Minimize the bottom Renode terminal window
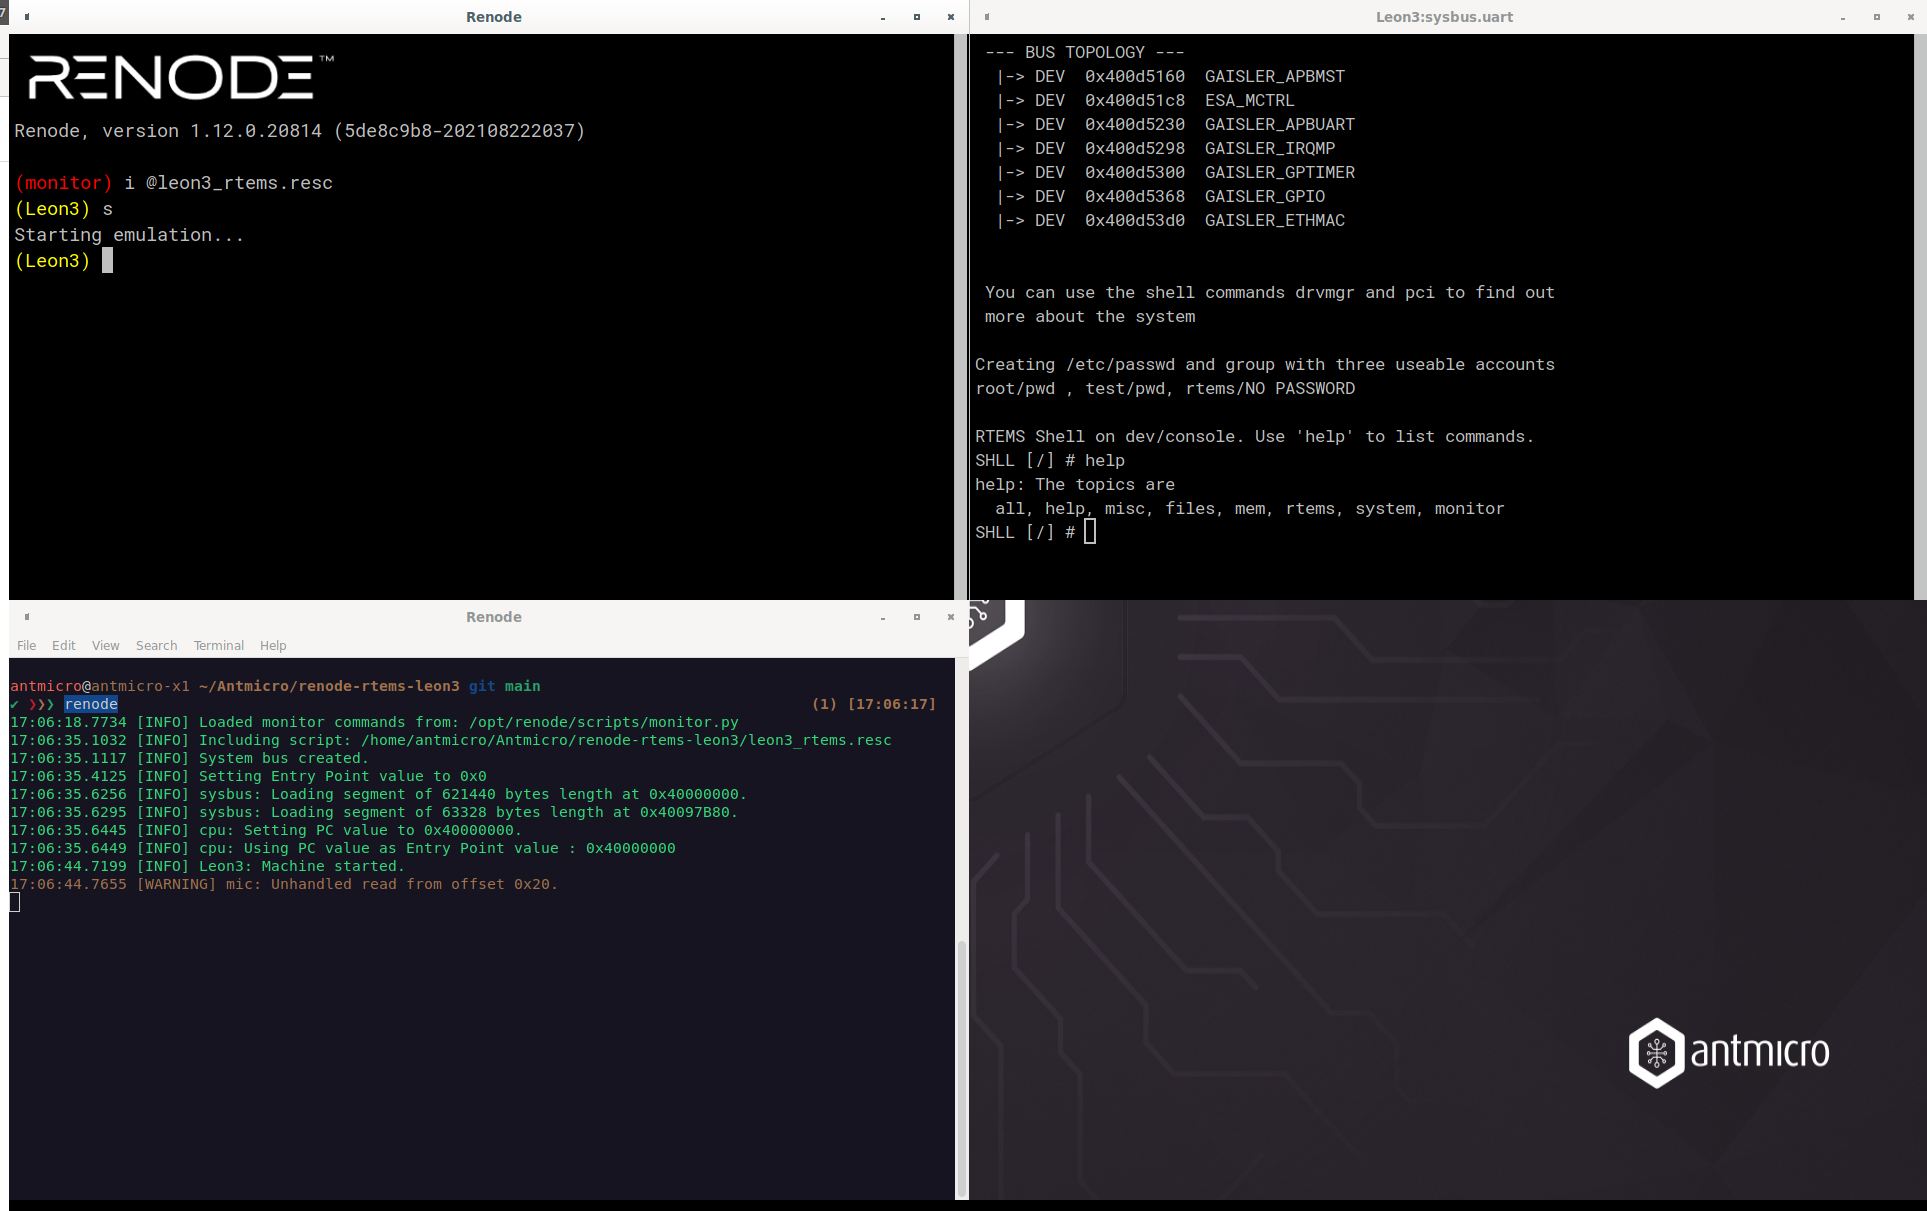 tap(883, 617)
